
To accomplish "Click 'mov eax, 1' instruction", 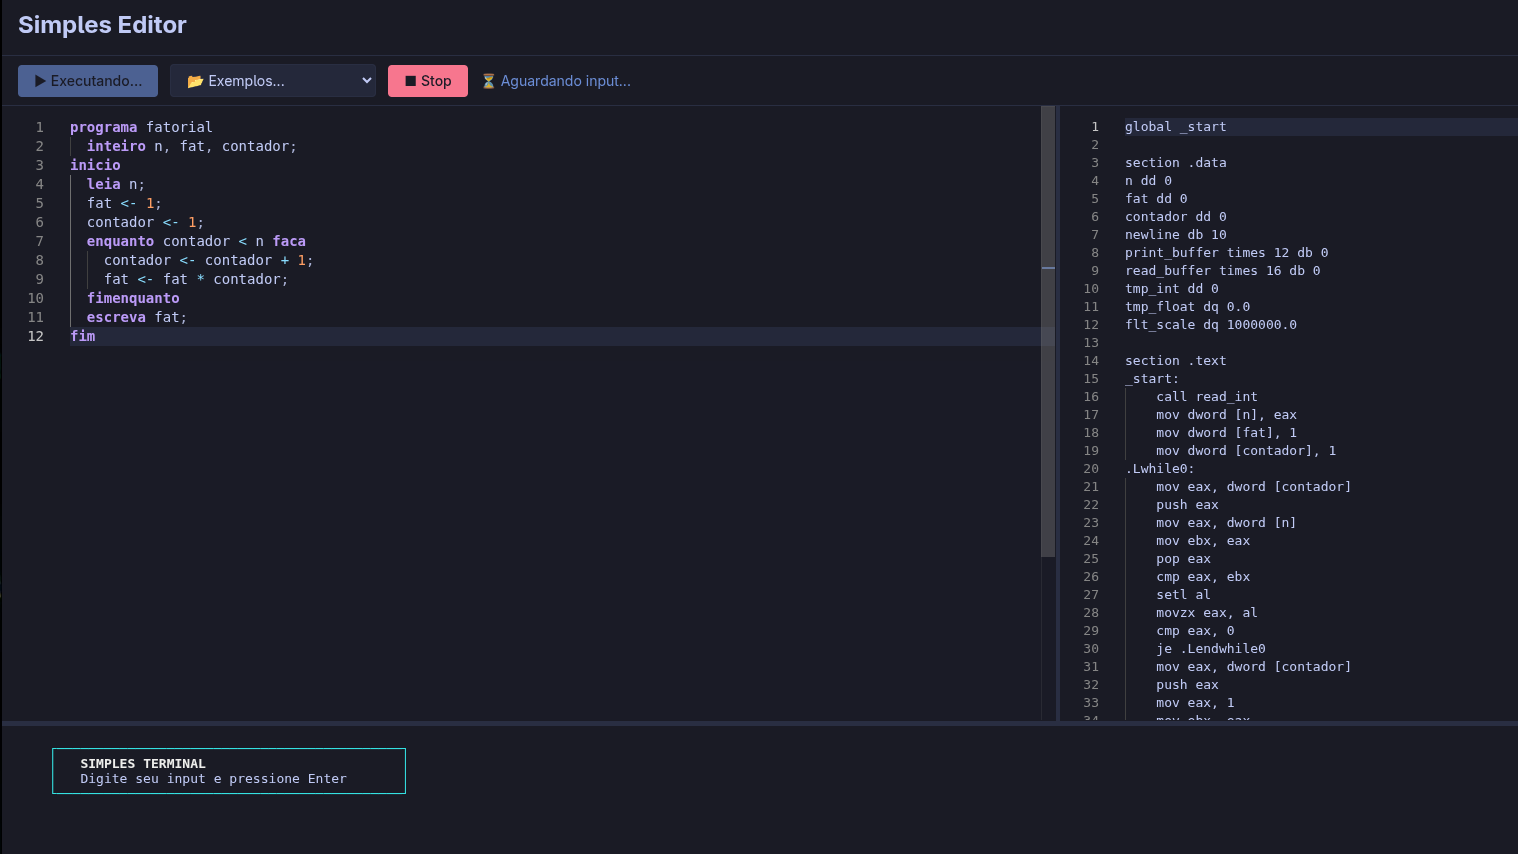I will click(x=1195, y=703).
